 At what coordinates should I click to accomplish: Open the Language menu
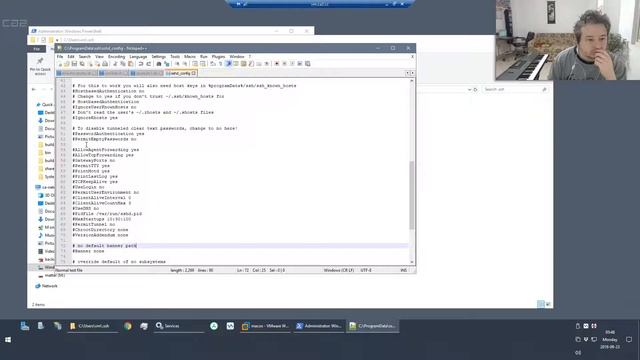[138, 56]
